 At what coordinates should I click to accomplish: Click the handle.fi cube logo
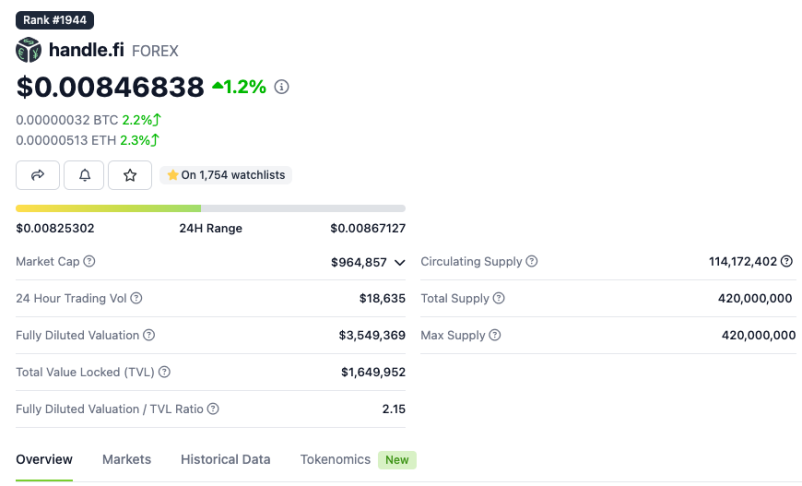pyautogui.click(x=29, y=50)
